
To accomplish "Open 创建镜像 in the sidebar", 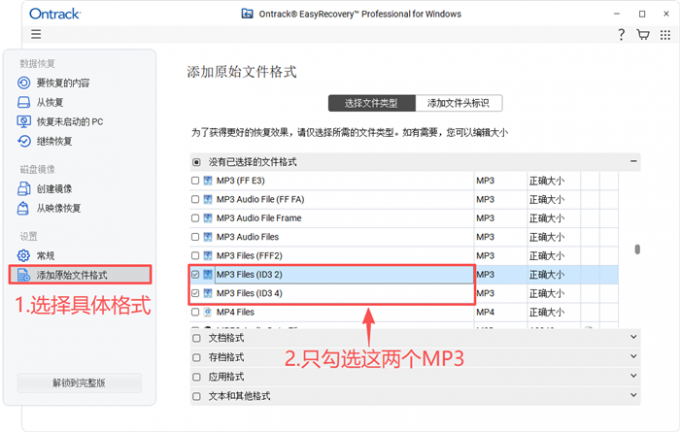I will [54, 189].
